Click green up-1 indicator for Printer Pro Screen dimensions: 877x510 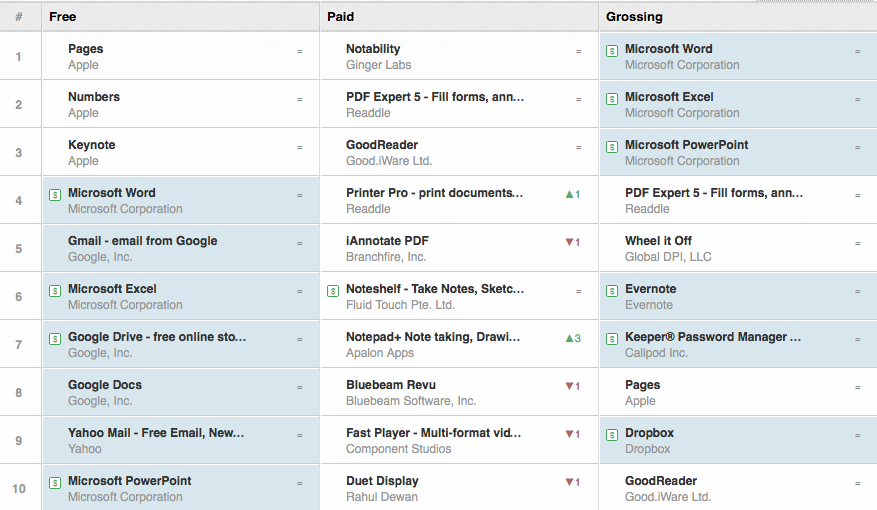[573, 195]
